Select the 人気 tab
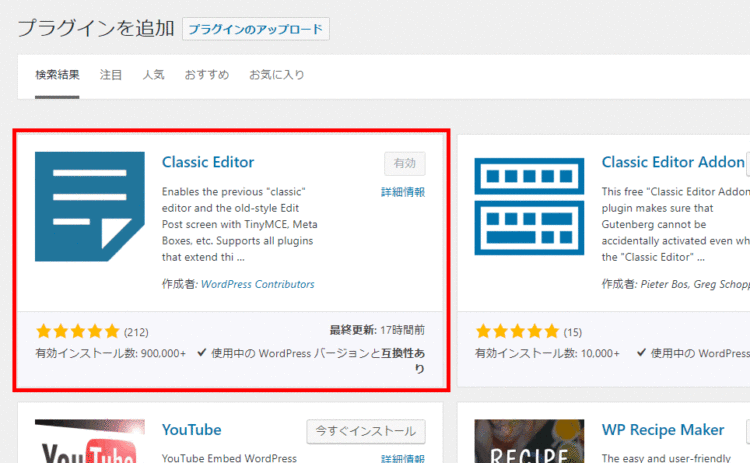The image size is (750, 463). 153,75
